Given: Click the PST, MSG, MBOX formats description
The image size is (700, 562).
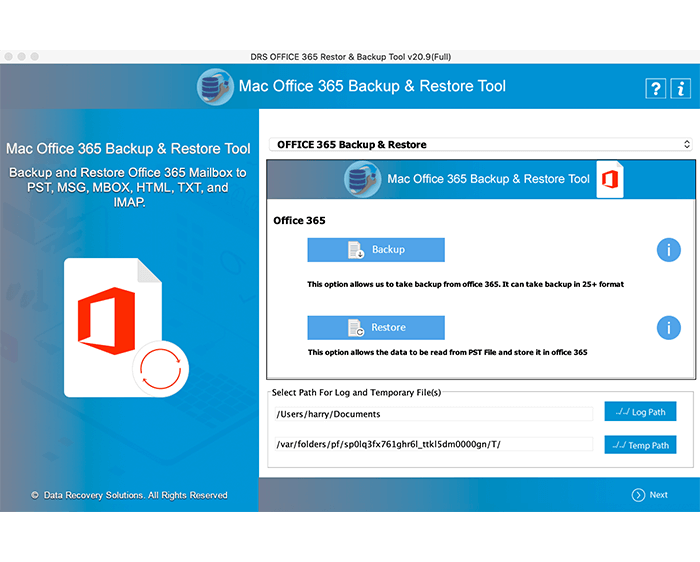Looking at the screenshot, I should point(128,187).
